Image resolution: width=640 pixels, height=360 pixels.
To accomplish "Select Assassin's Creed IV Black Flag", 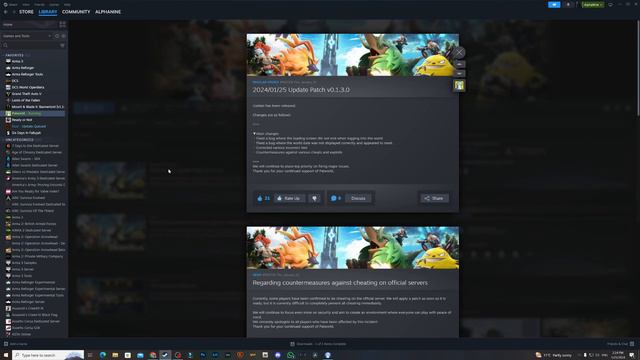I will [34, 315].
